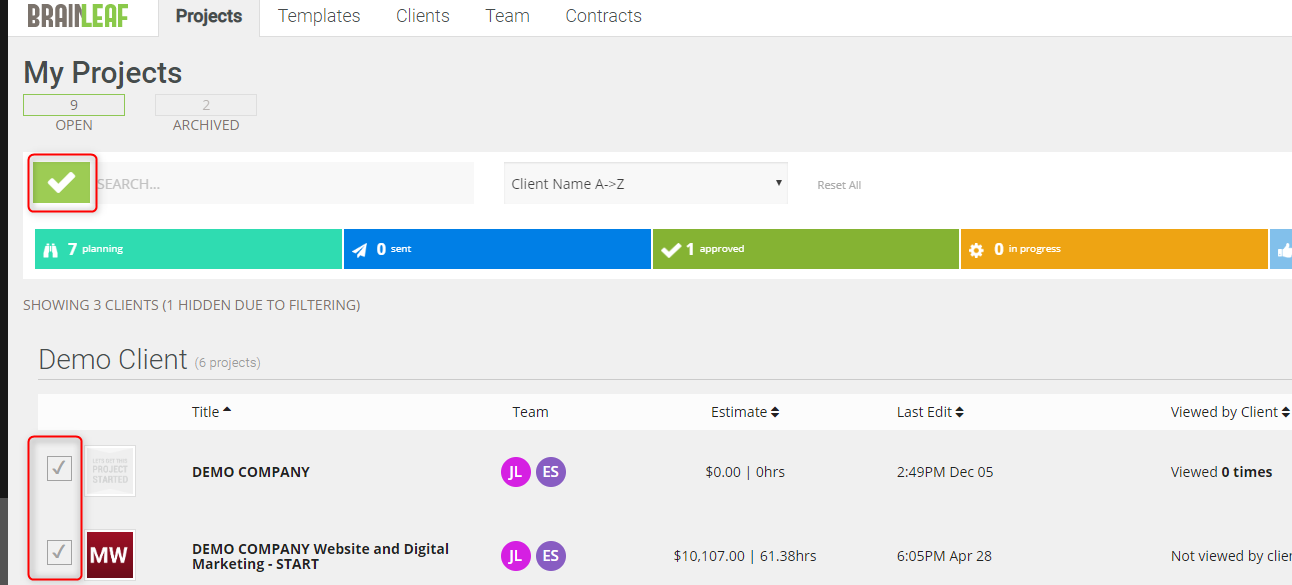The height and width of the screenshot is (585, 1292).
Task: Open the Client Name A->Z sort dropdown
Action: tap(645, 182)
